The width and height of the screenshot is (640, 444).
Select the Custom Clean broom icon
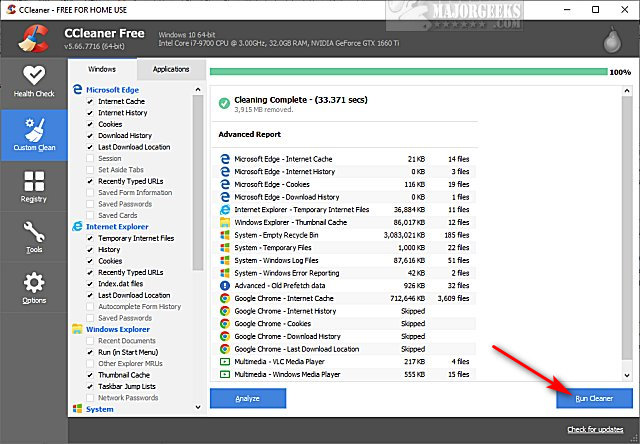pos(34,135)
